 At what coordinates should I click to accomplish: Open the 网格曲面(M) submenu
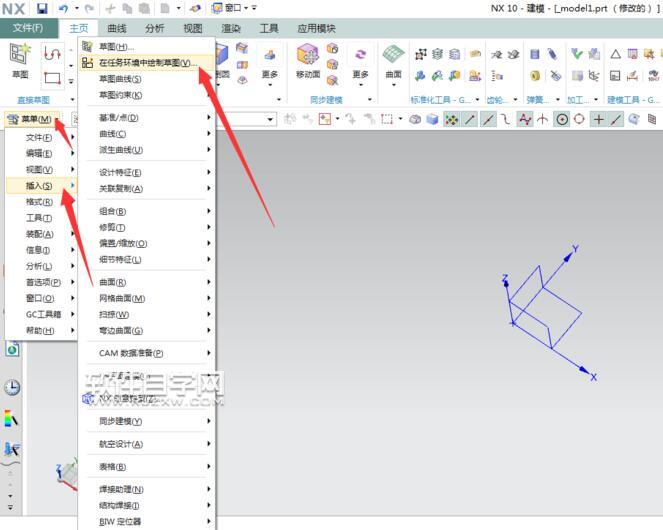tap(147, 299)
